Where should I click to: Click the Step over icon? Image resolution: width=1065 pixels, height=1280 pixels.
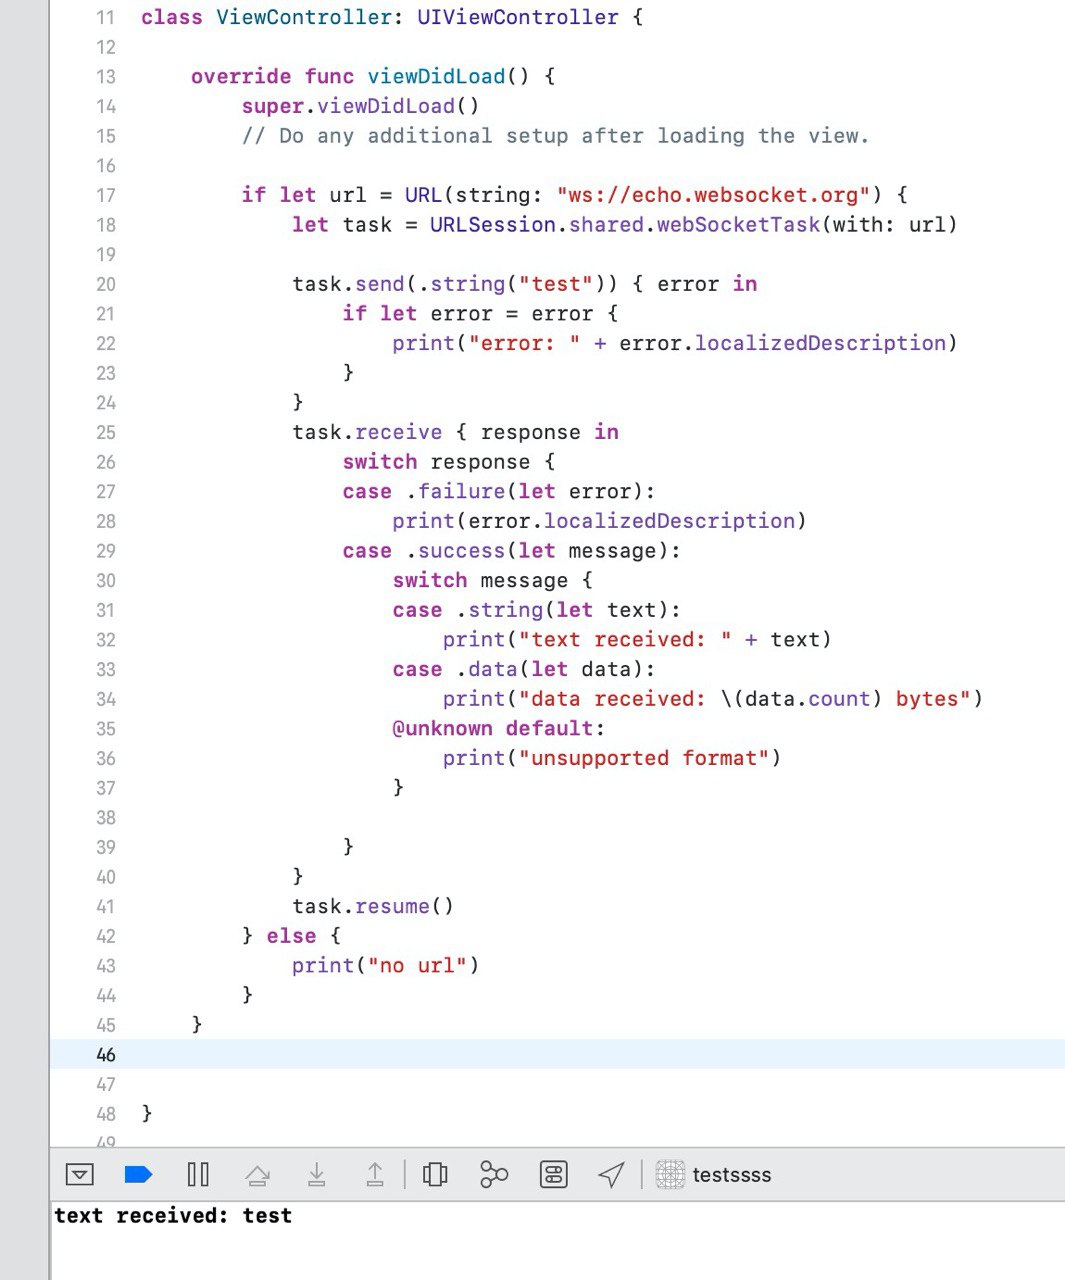(257, 1175)
